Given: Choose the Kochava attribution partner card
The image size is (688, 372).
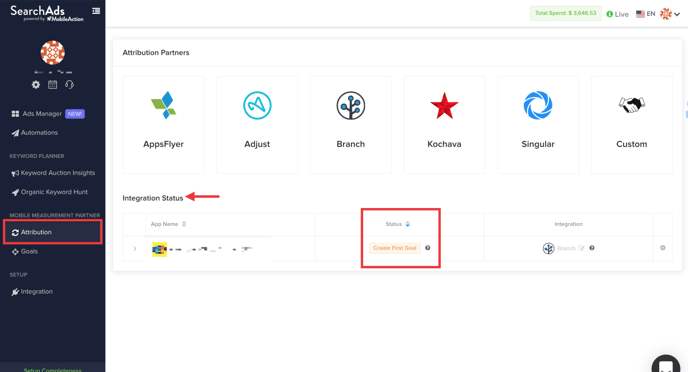Looking at the screenshot, I should [444, 125].
